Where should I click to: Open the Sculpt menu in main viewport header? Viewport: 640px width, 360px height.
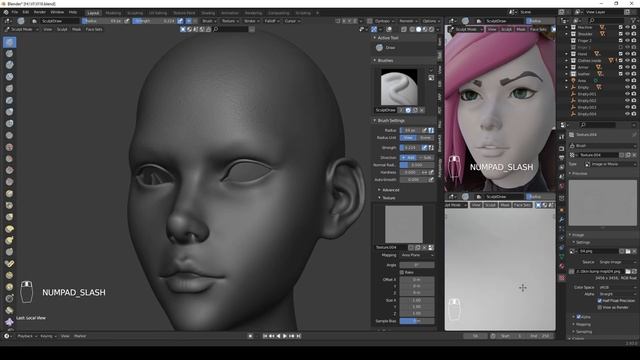[x=62, y=29]
